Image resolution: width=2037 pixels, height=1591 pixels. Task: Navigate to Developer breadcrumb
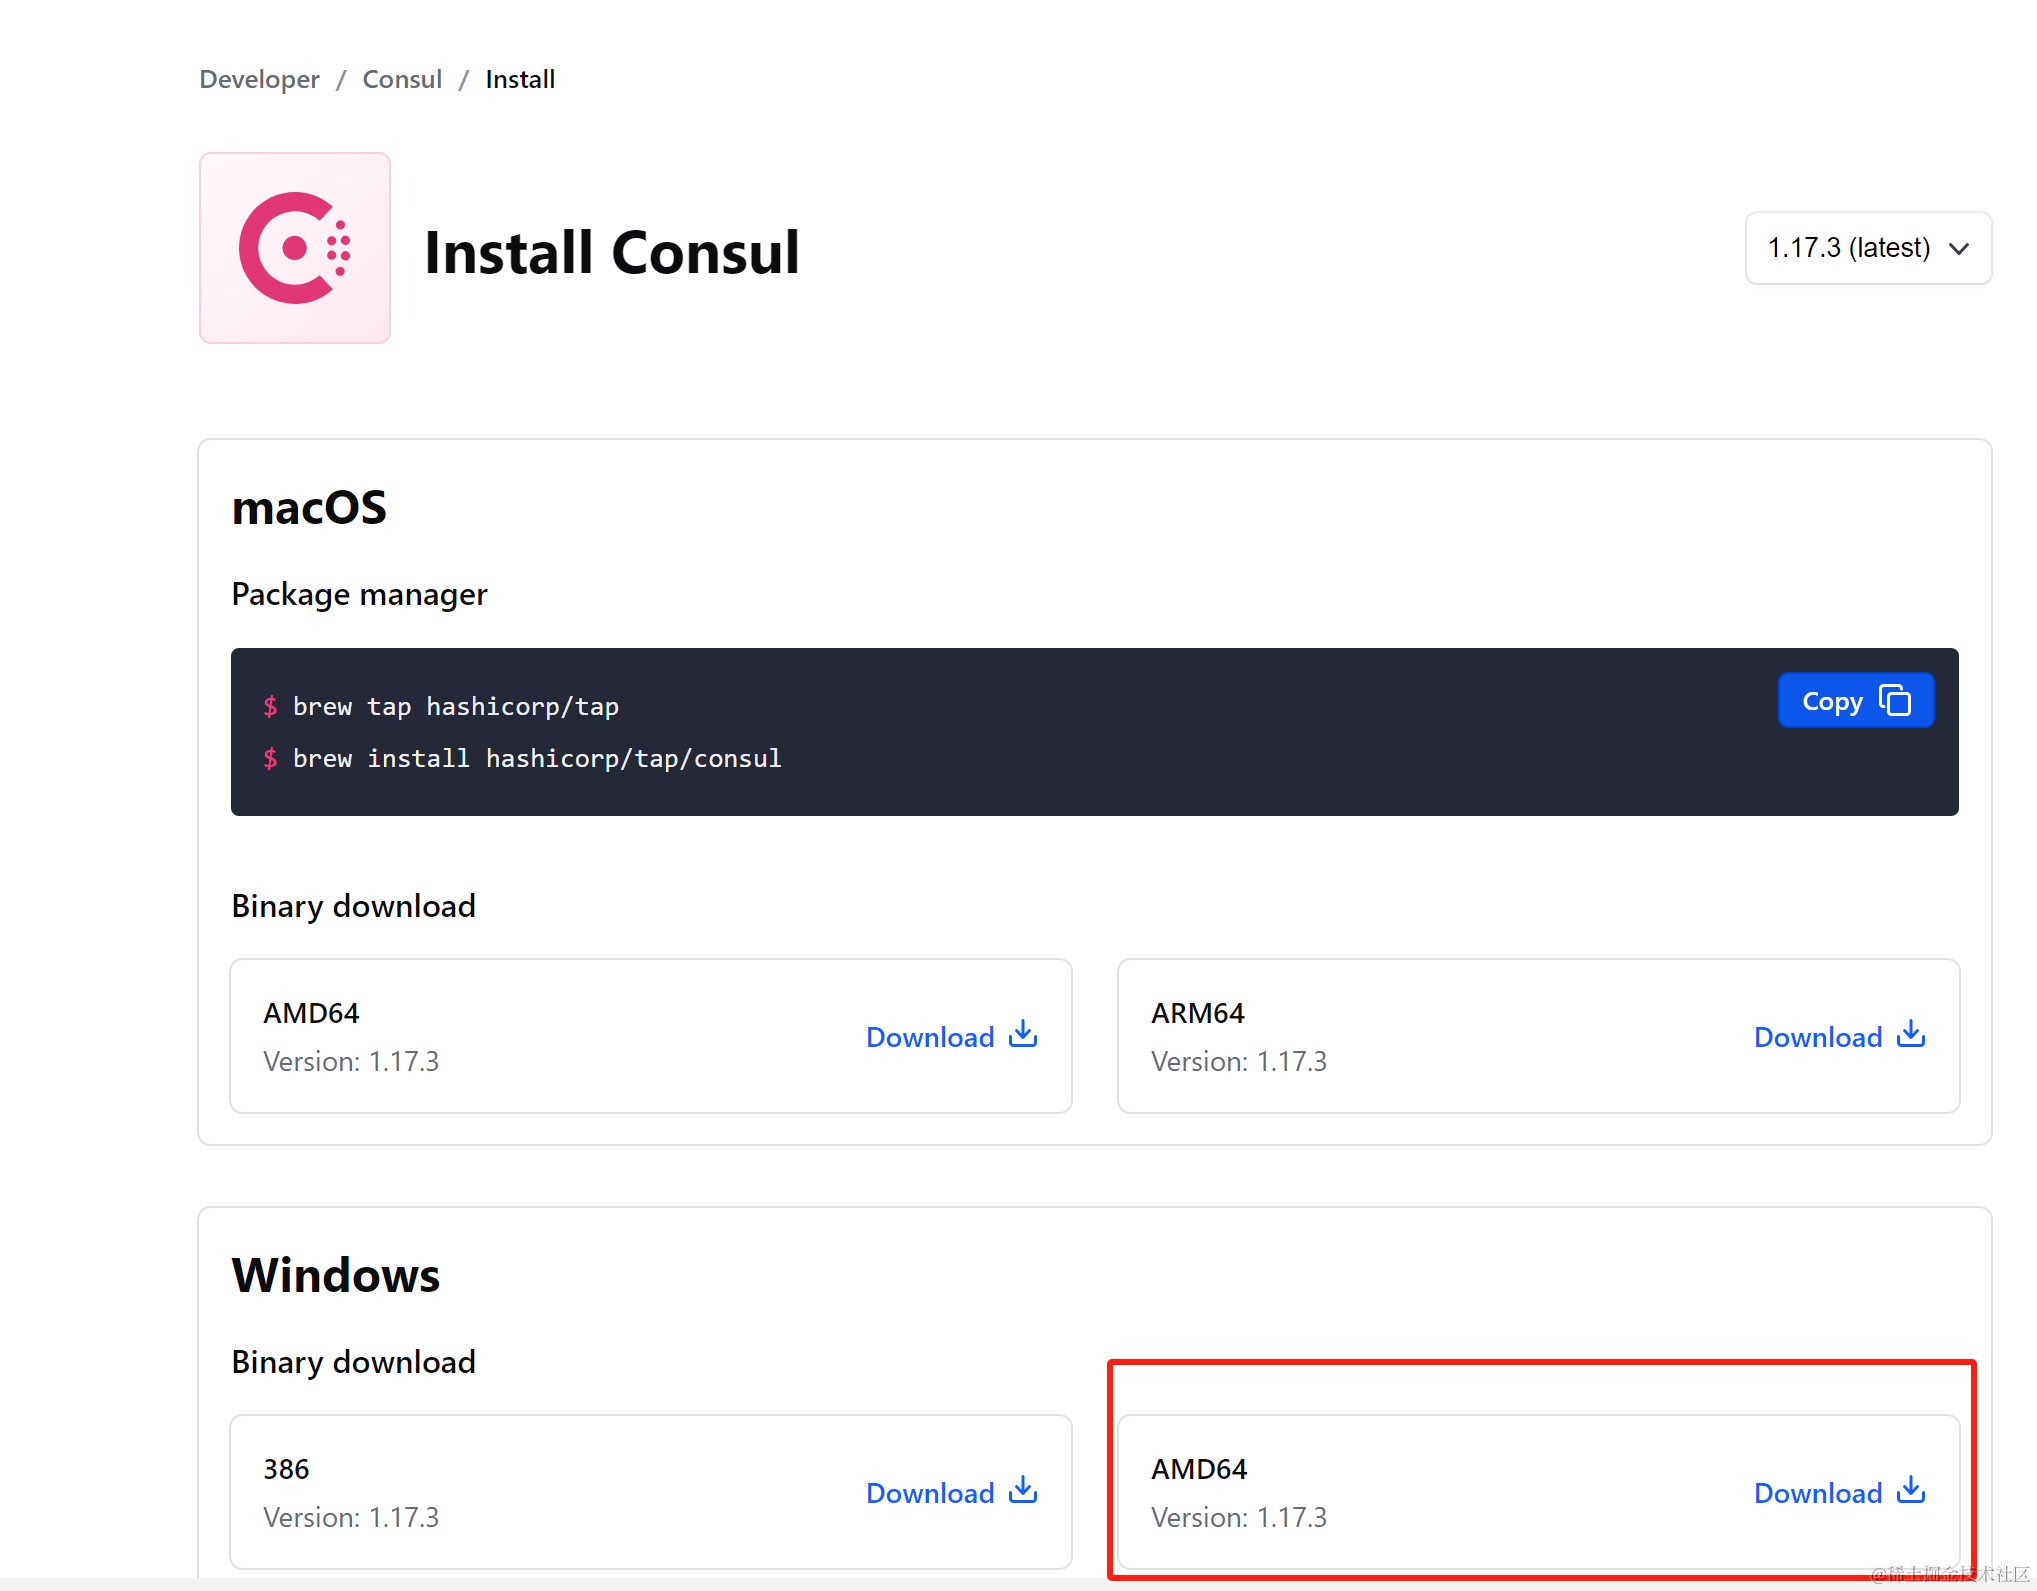click(x=259, y=79)
